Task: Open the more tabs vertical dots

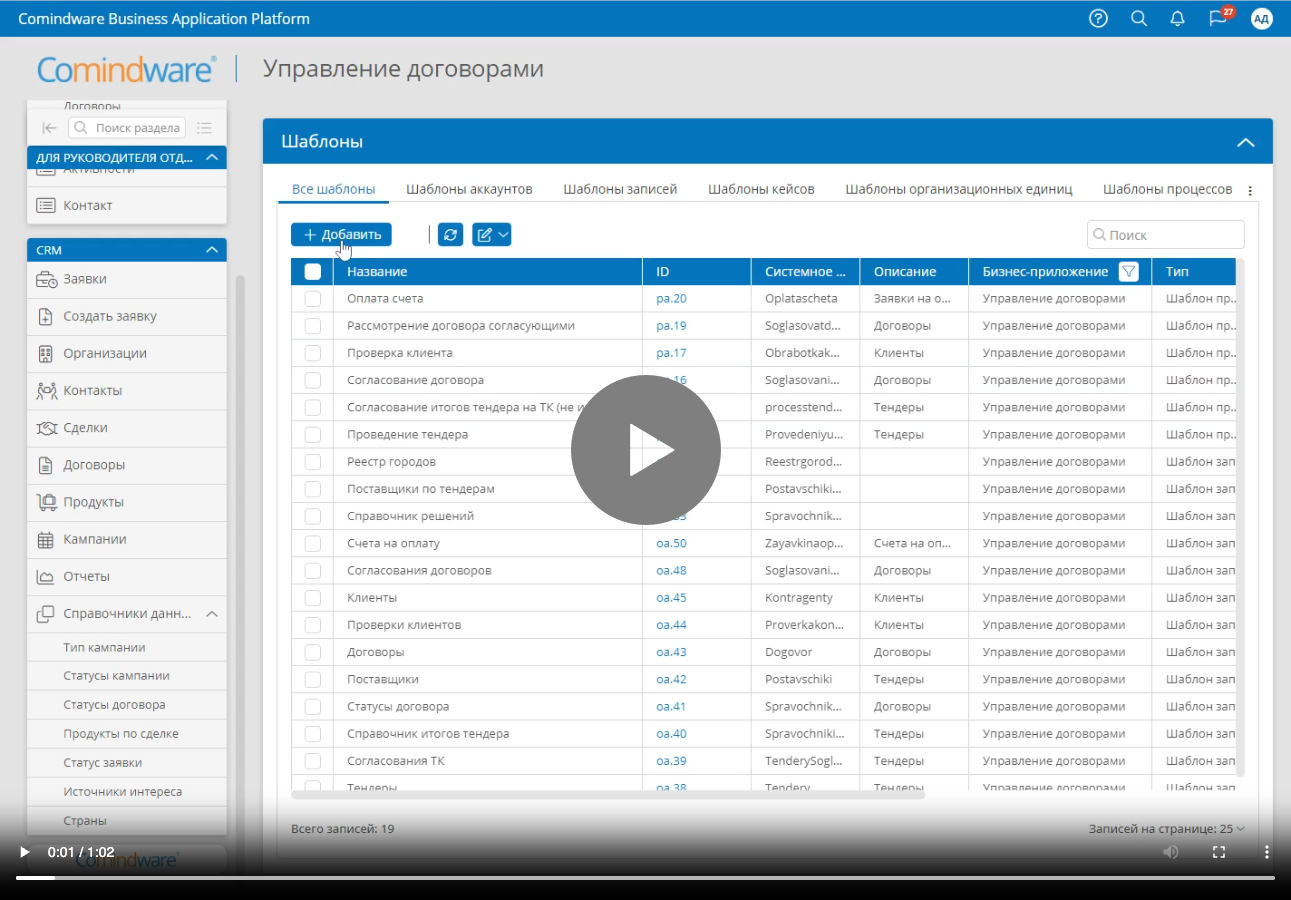Action: coord(1250,190)
